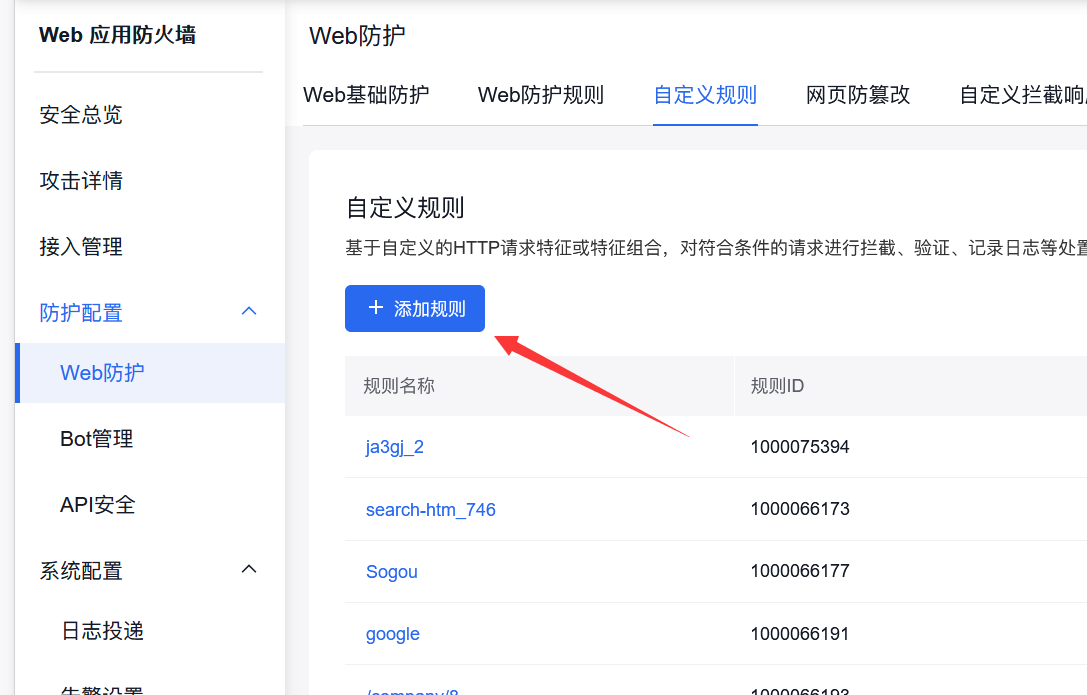Open 日志投递 in the sidebar
This screenshot has height=695, width=1087.
(x=103, y=631)
